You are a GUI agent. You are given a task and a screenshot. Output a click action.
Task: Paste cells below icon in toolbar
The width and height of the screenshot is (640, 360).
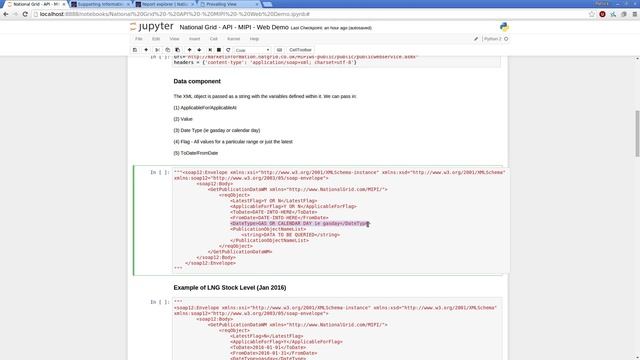pyautogui.click(x=177, y=50)
